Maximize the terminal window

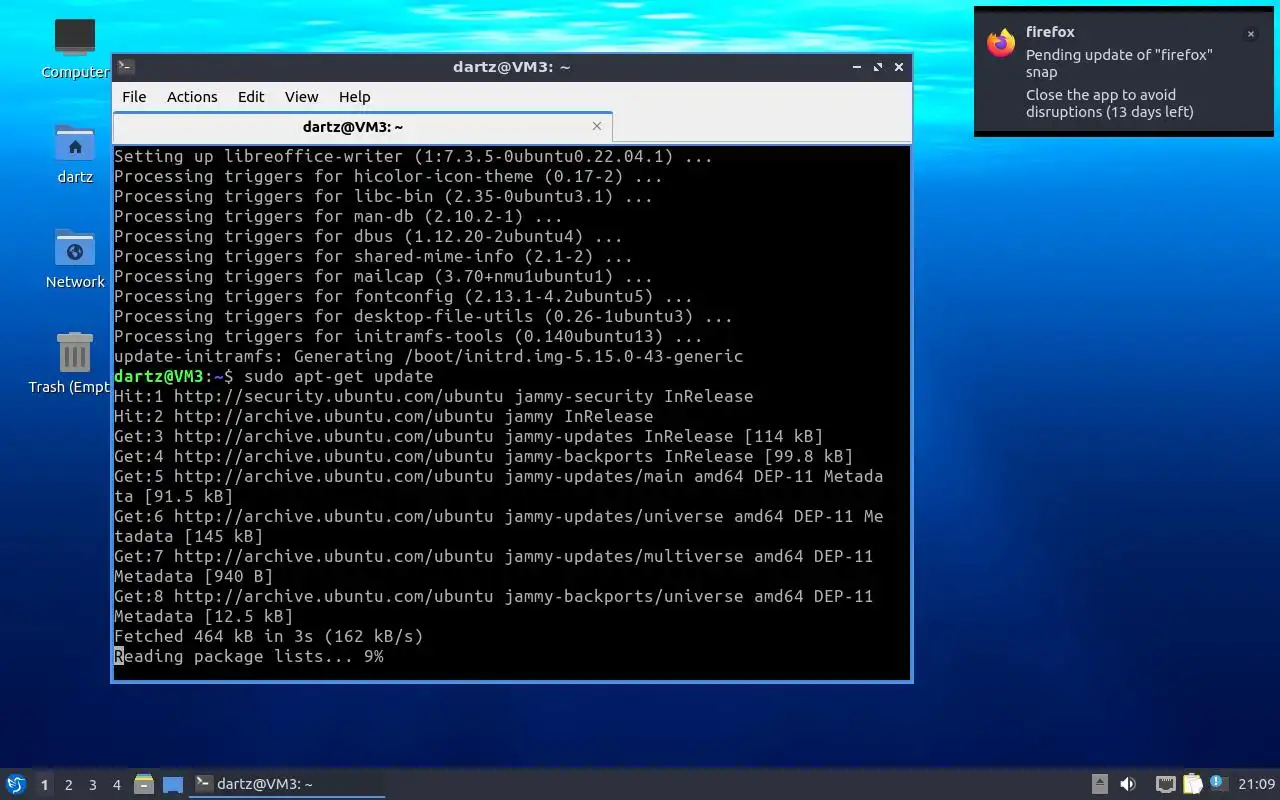point(878,67)
